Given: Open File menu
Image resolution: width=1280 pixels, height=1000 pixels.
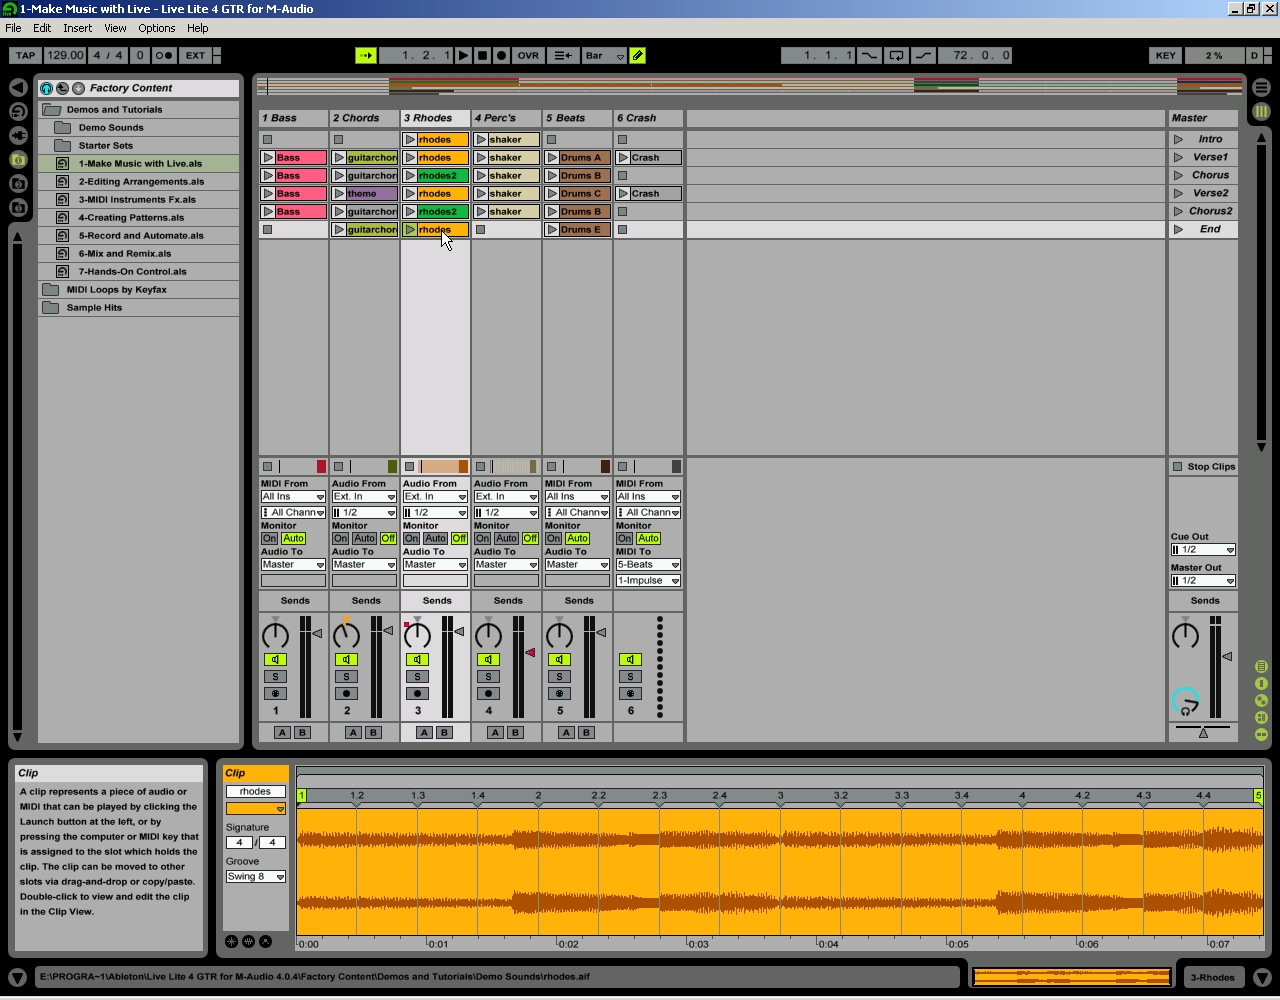Looking at the screenshot, I should (13, 28).
